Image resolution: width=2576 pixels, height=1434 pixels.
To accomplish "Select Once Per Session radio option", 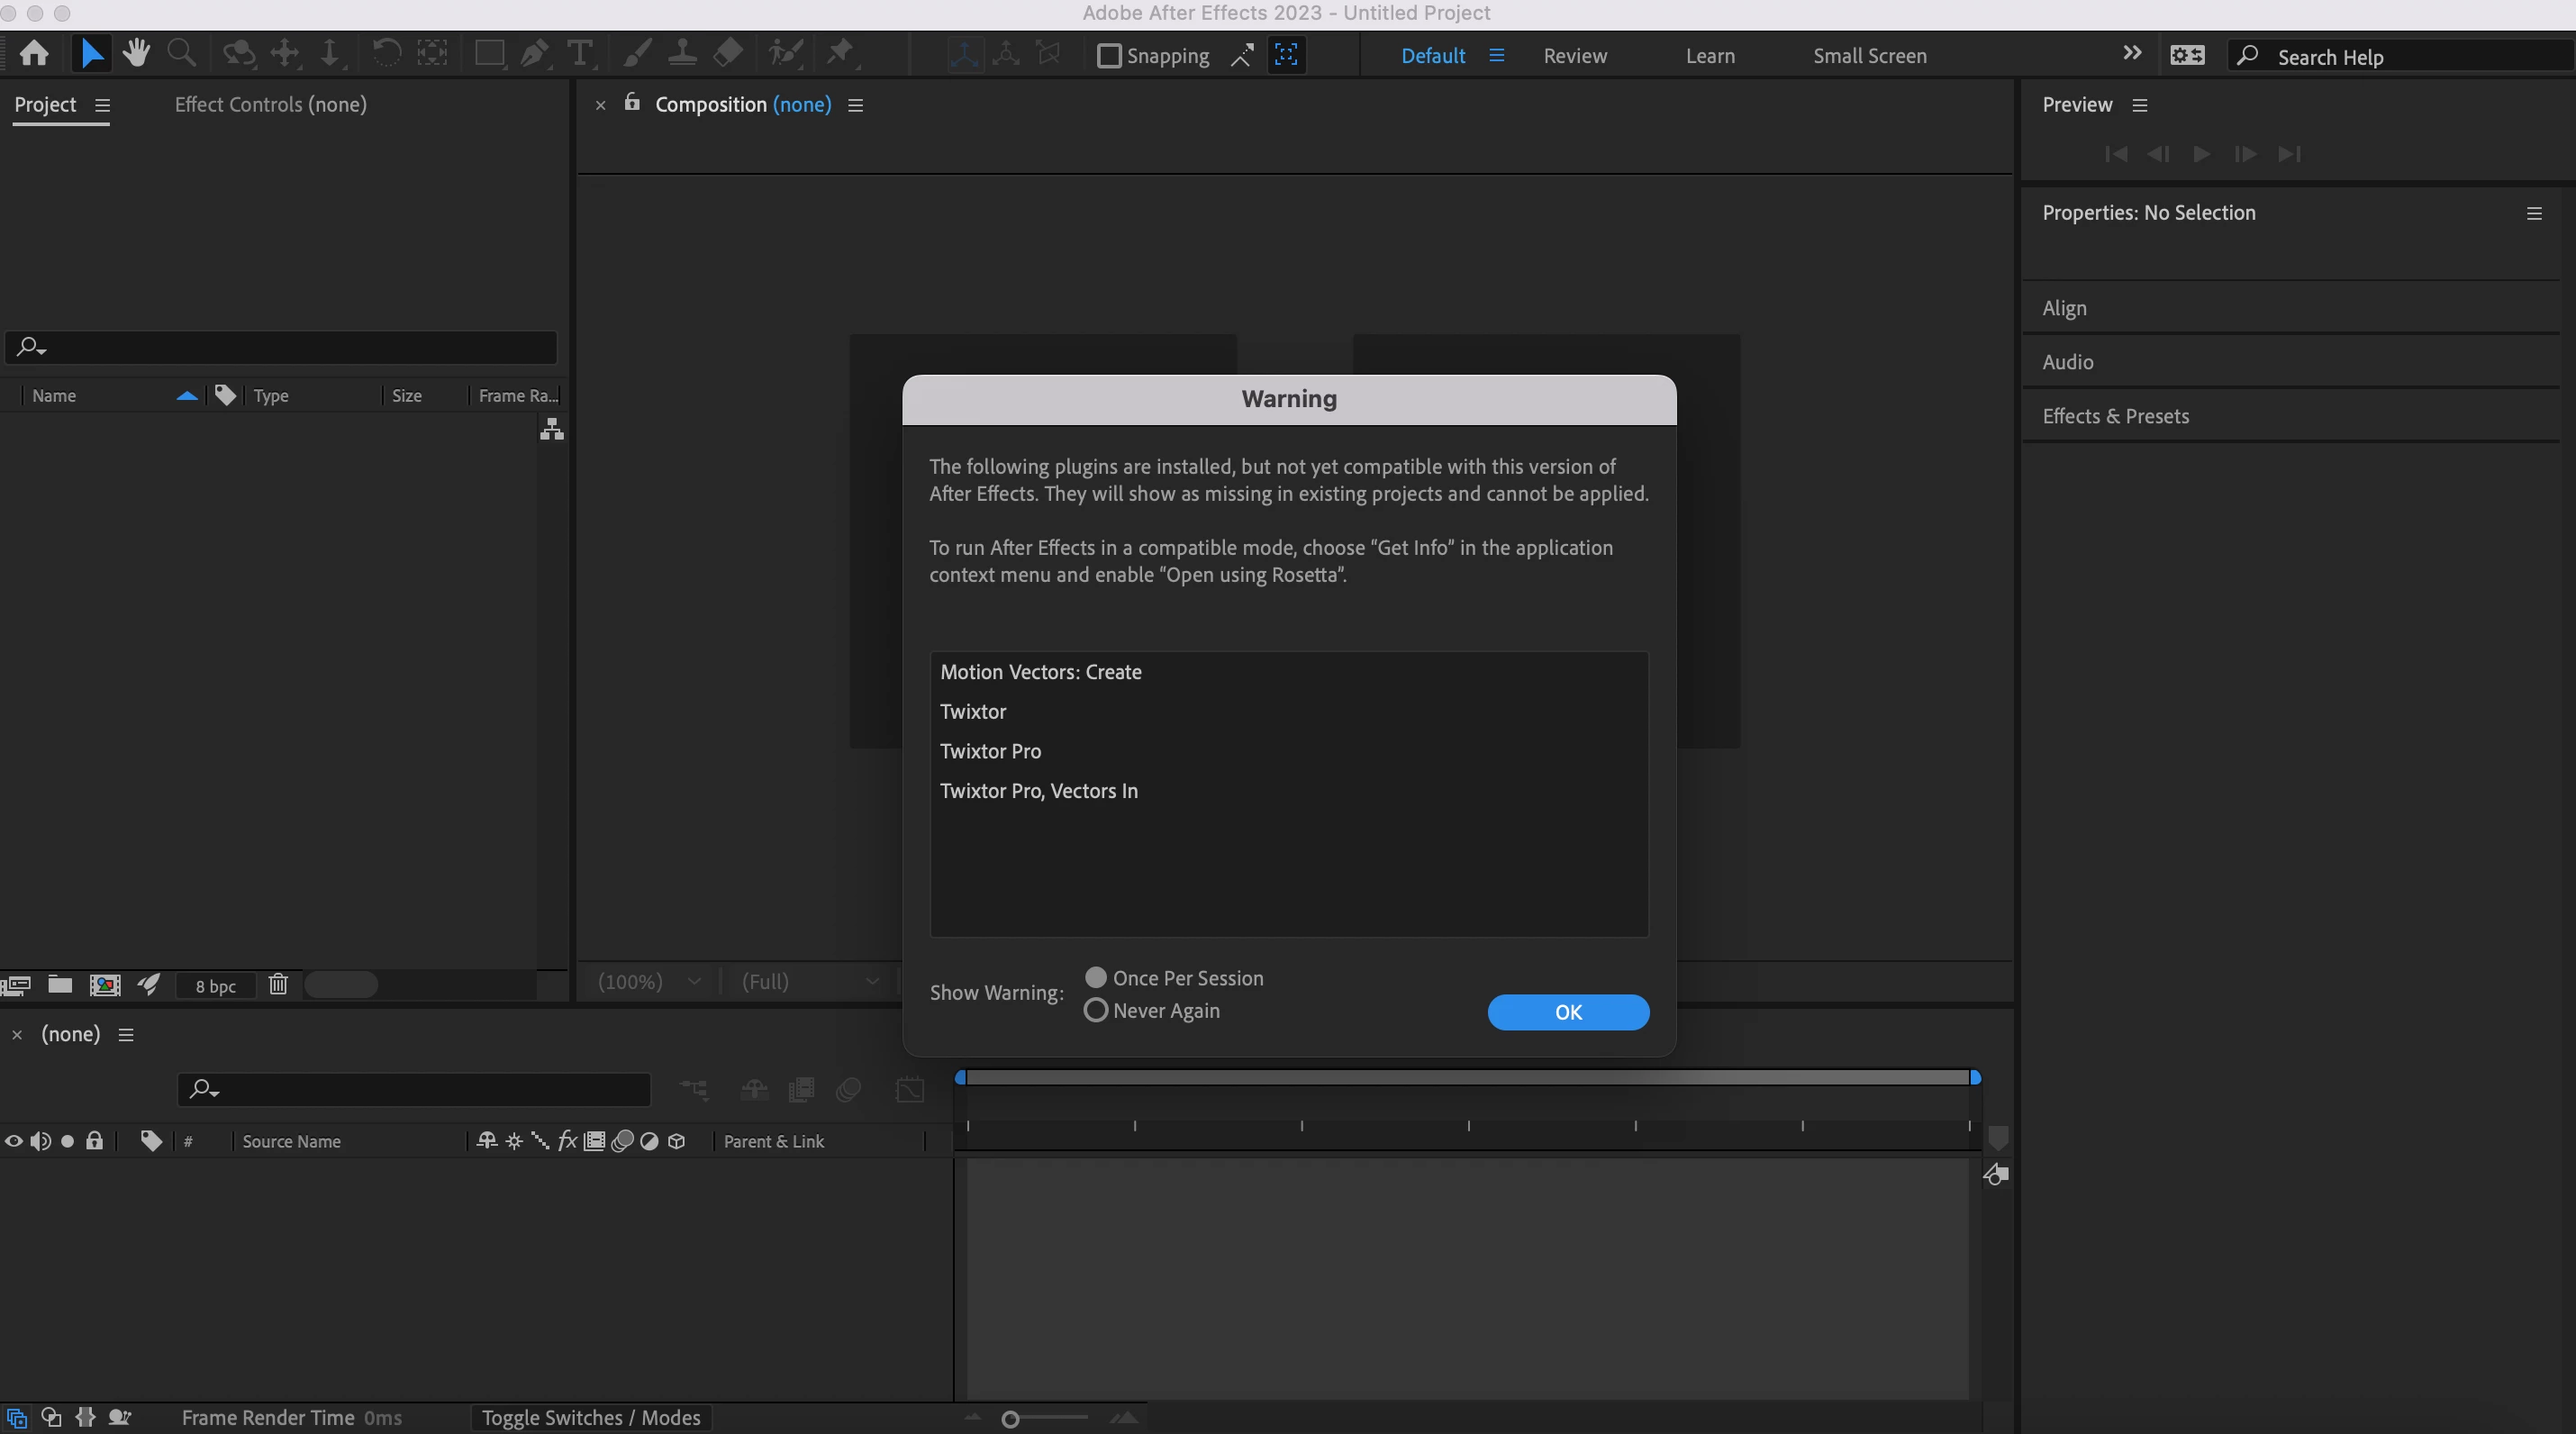I will (x=1096, y=977).
